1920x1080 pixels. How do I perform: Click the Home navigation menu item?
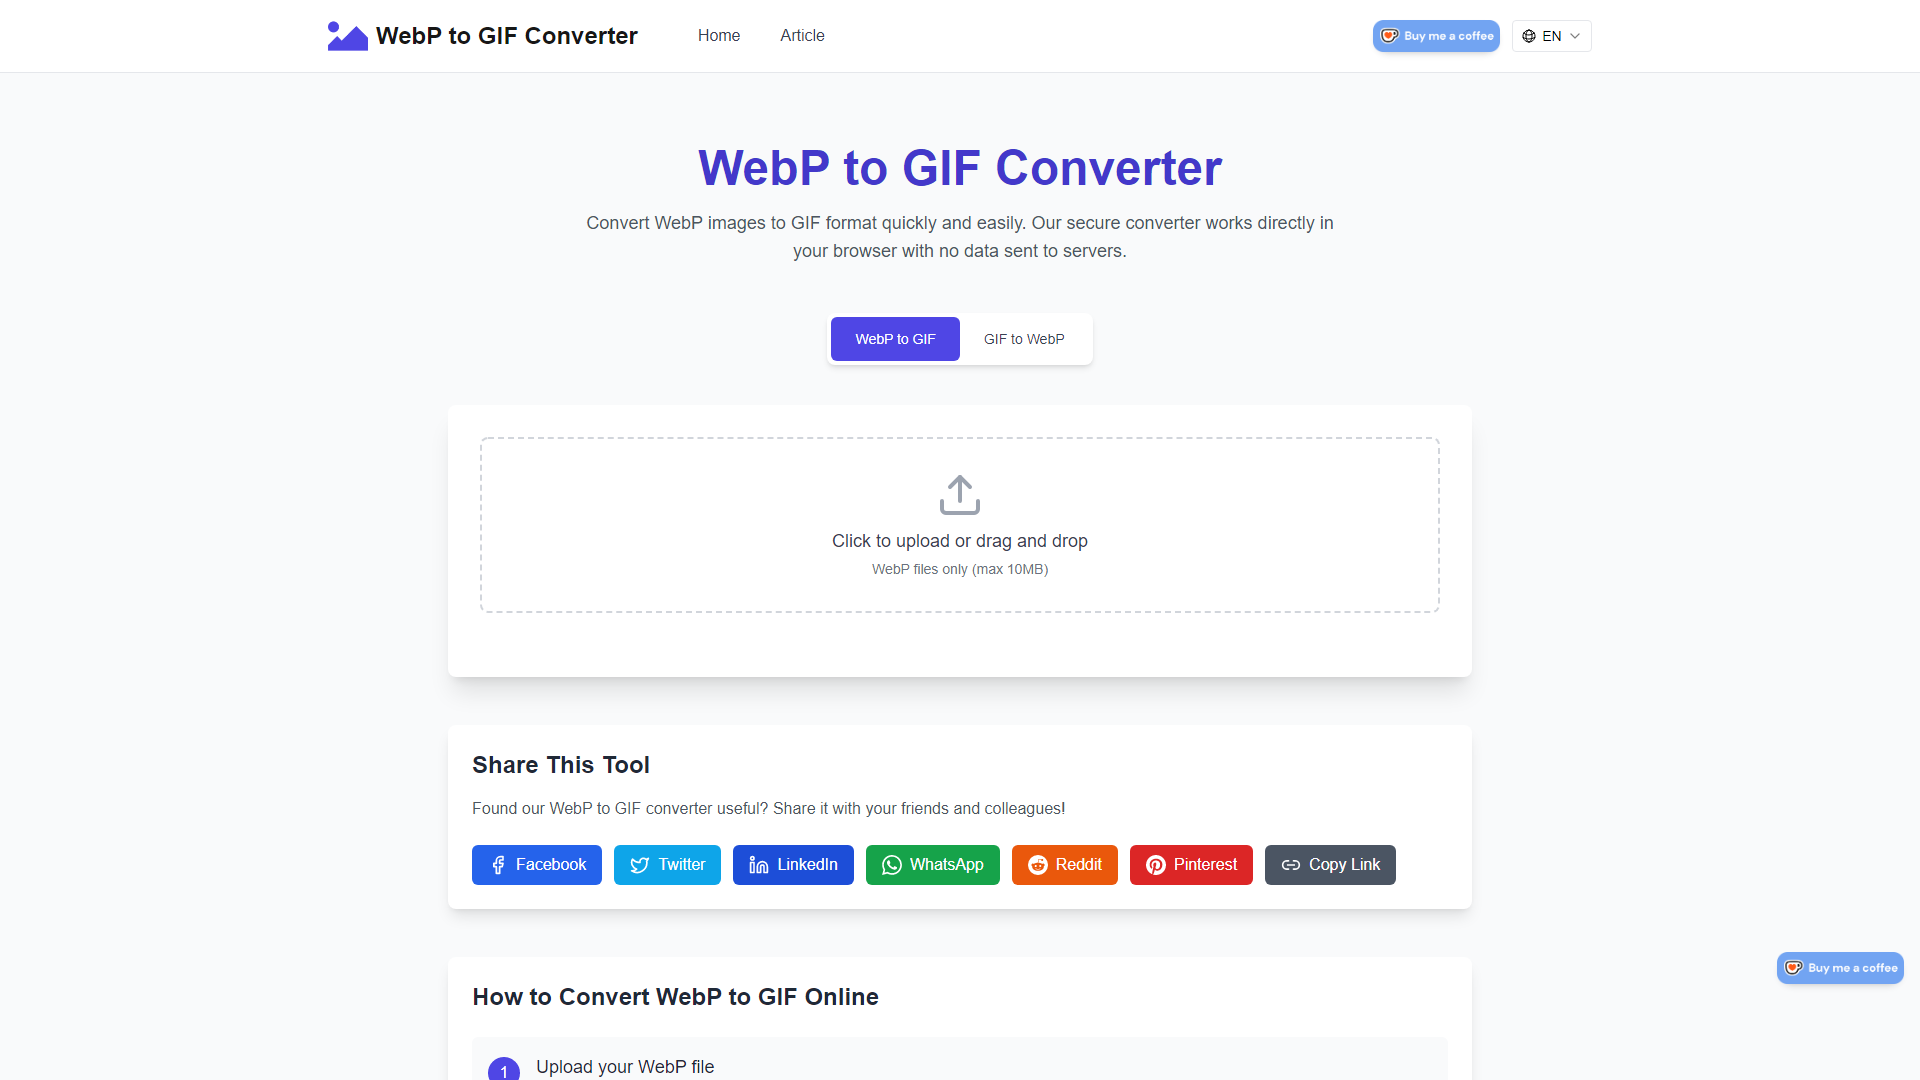pos(717,36)
